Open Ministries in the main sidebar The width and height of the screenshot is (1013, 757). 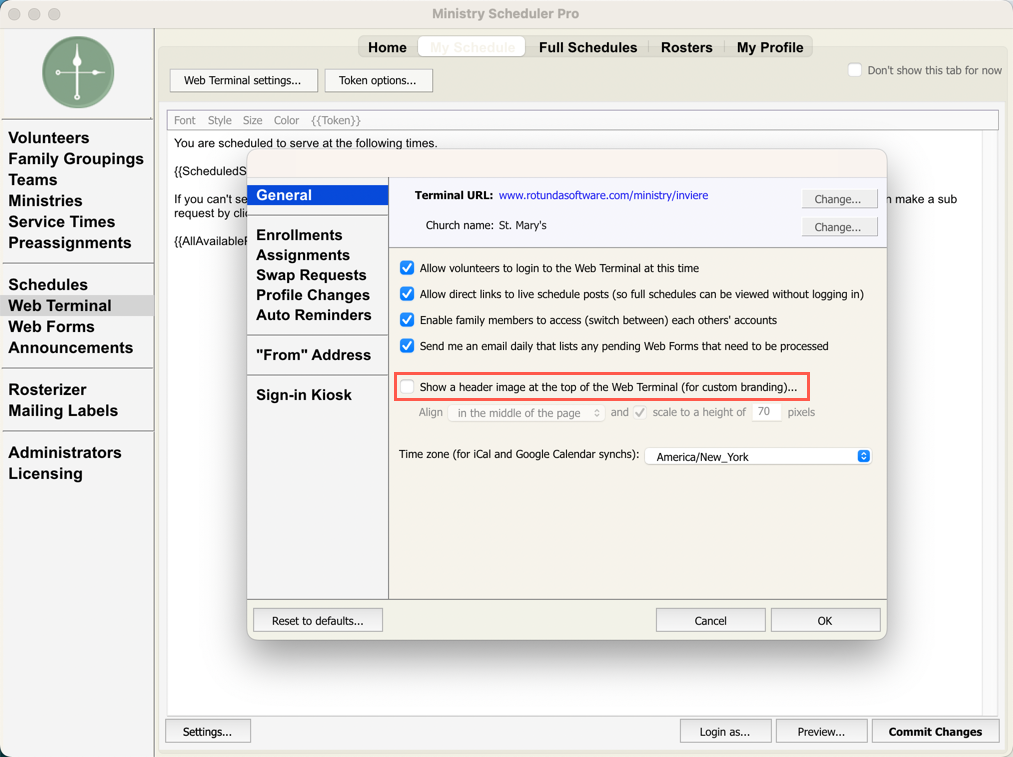pyautogui.click(x=45, y=201)
